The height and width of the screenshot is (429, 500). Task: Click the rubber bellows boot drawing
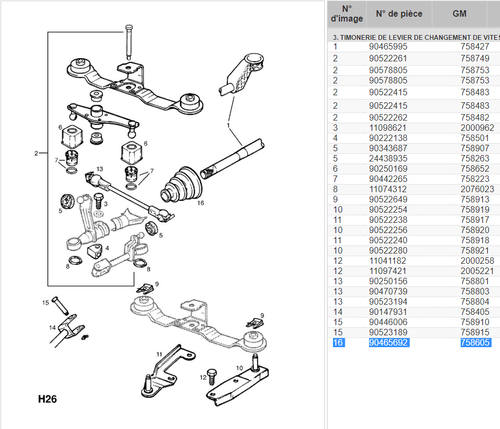click(x=181, y=185)
